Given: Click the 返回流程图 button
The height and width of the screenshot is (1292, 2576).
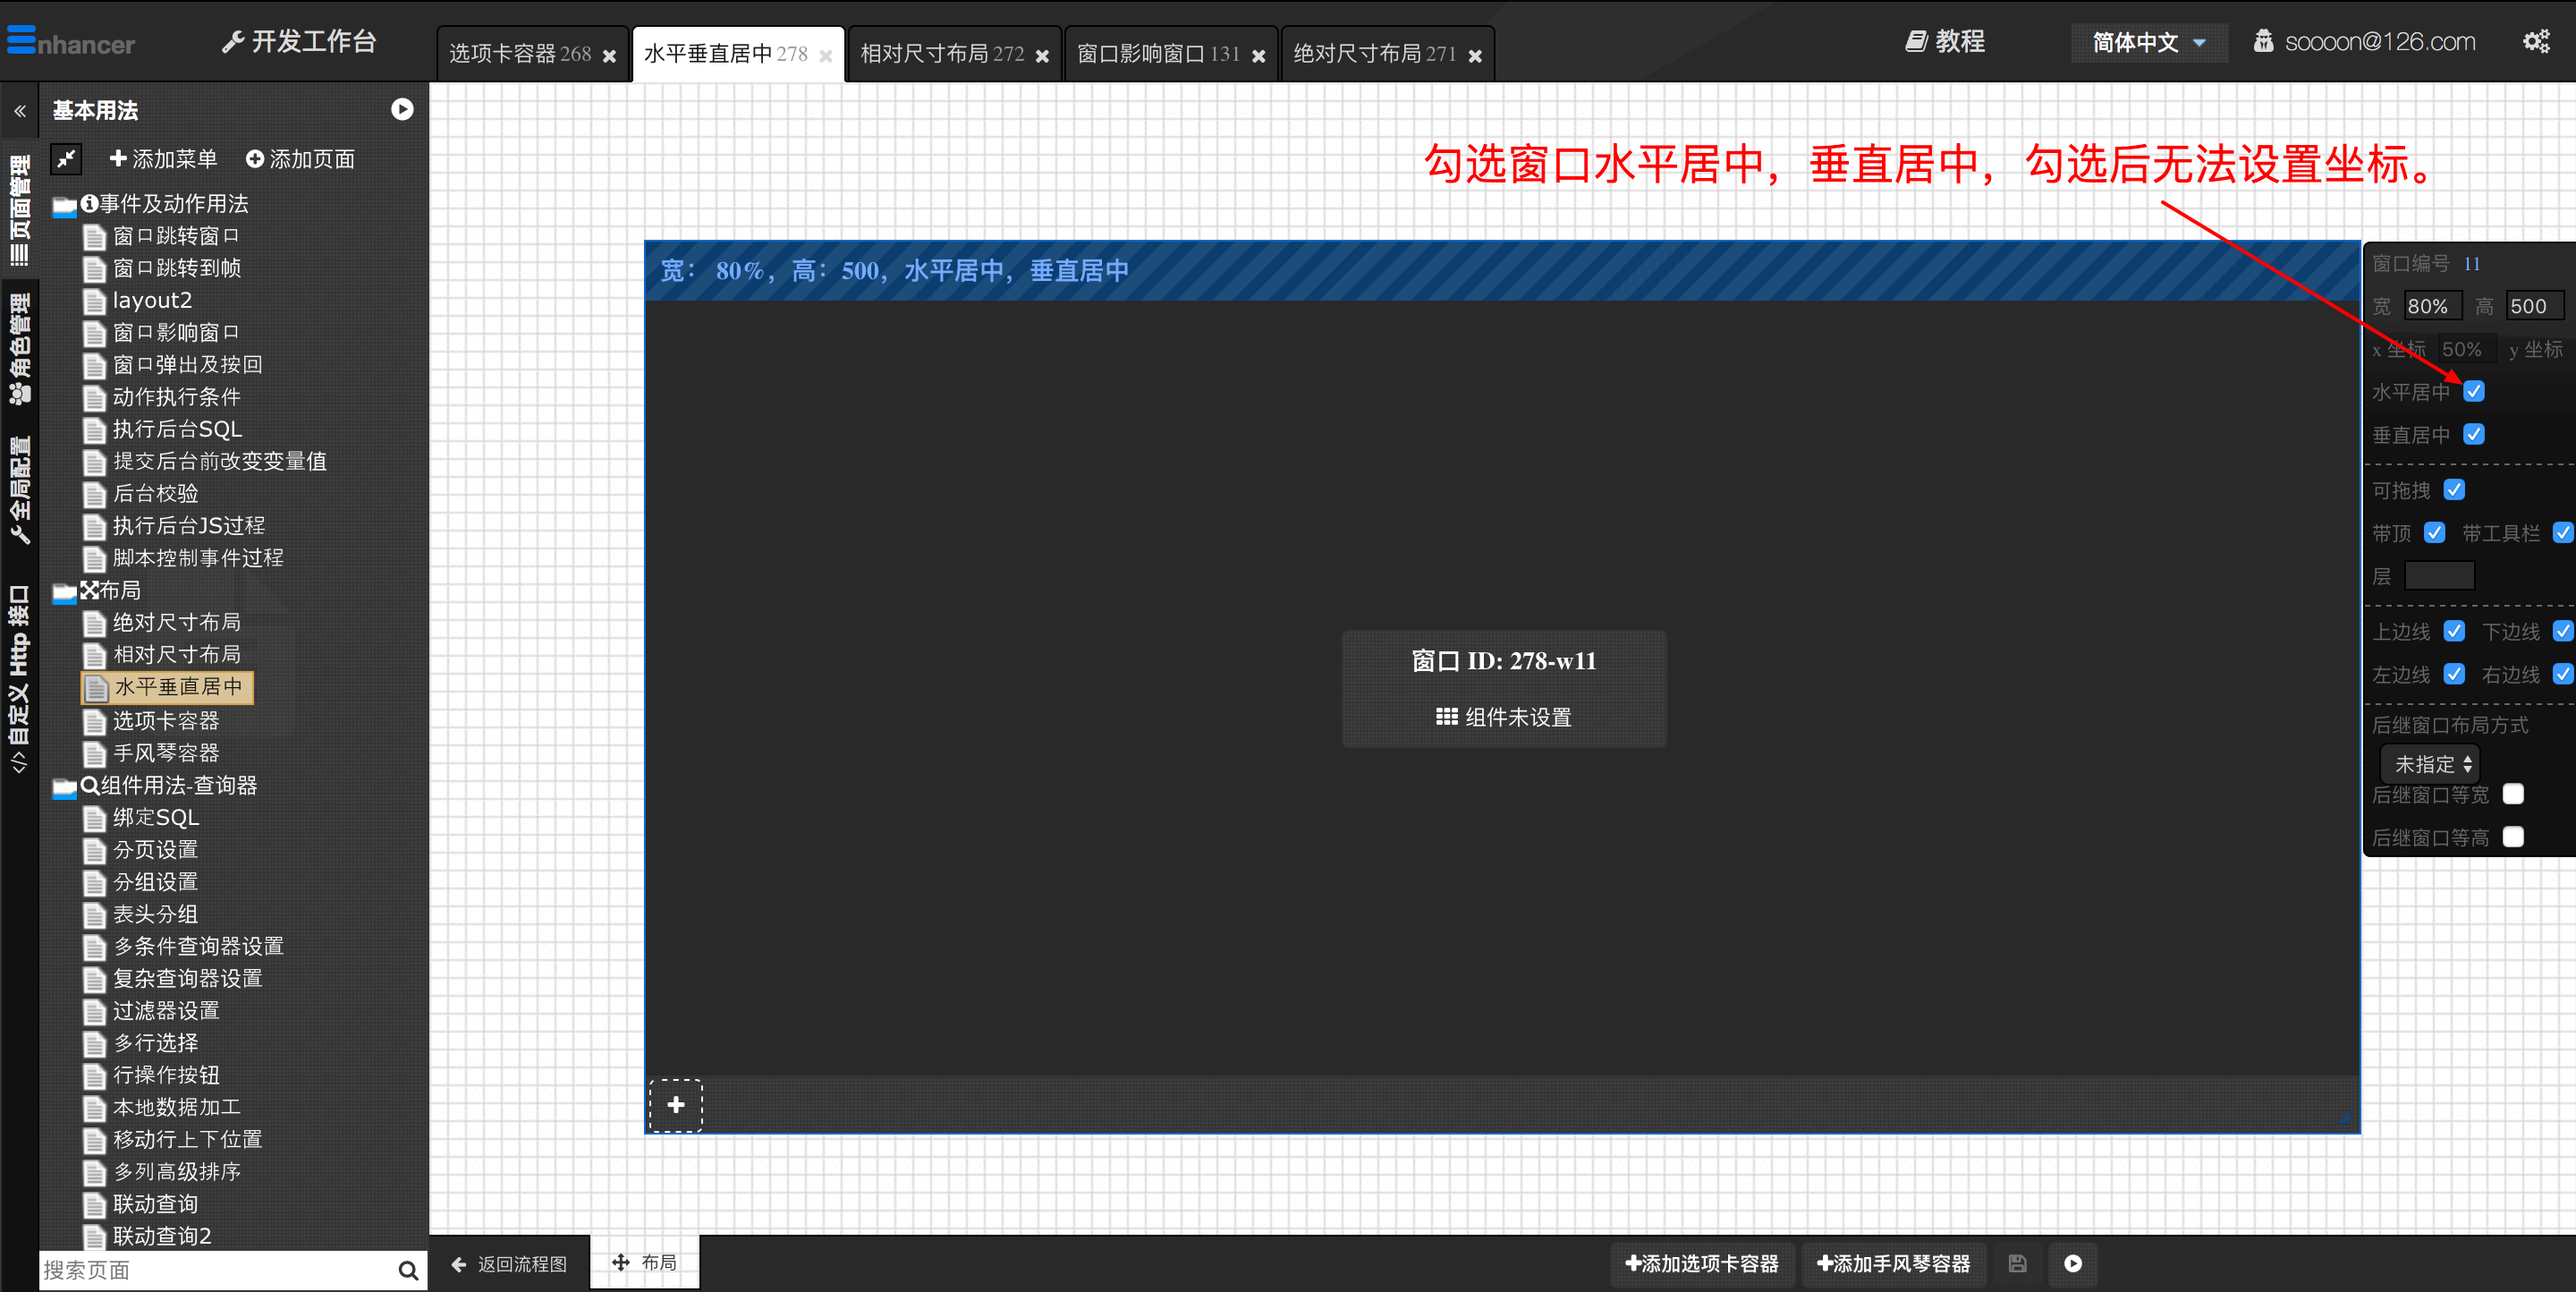Looking at the screenshot, I should pos(509,1264).
